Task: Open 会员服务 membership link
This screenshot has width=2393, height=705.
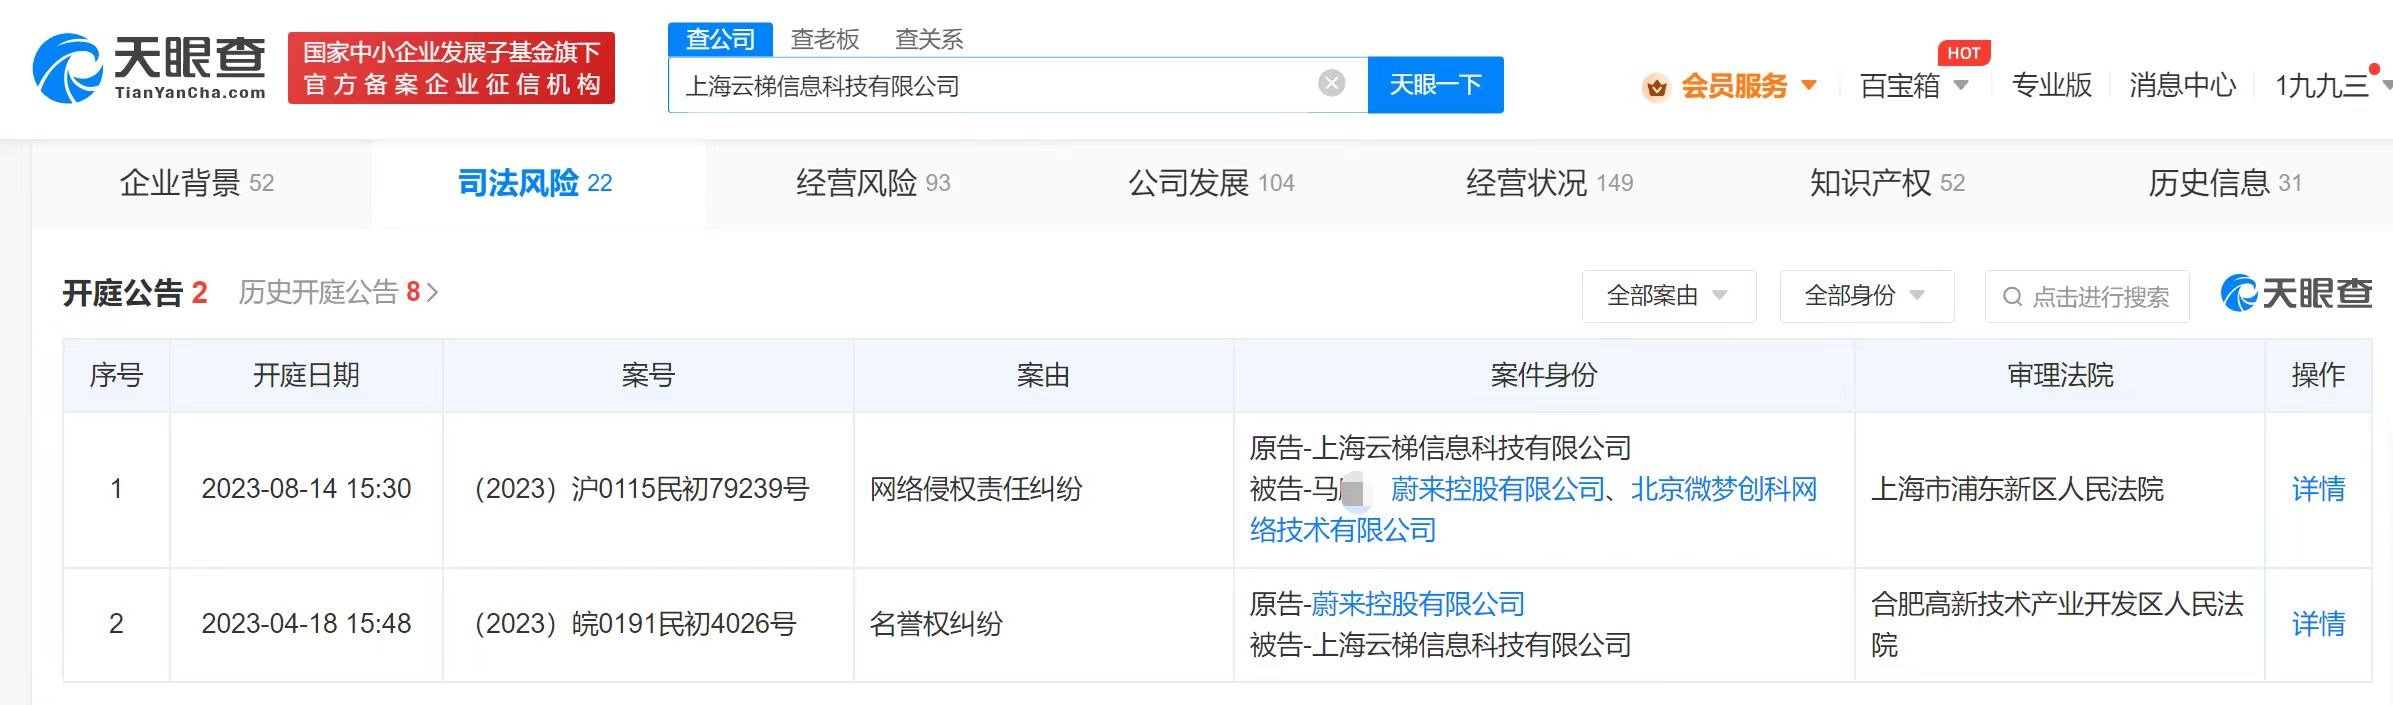Action: (1734, 86)
